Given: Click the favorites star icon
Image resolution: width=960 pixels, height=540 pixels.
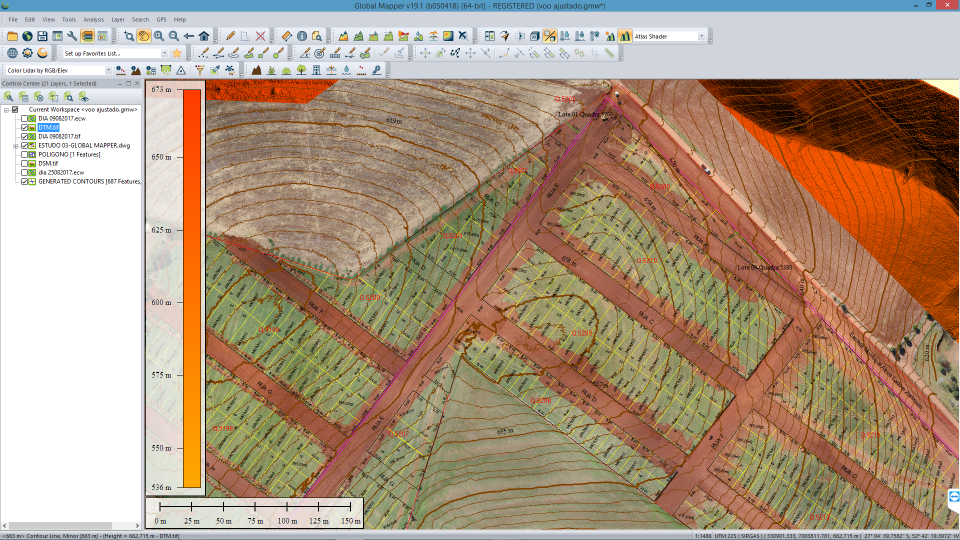Looking at the screenshot, I should [x=177, y=53].
